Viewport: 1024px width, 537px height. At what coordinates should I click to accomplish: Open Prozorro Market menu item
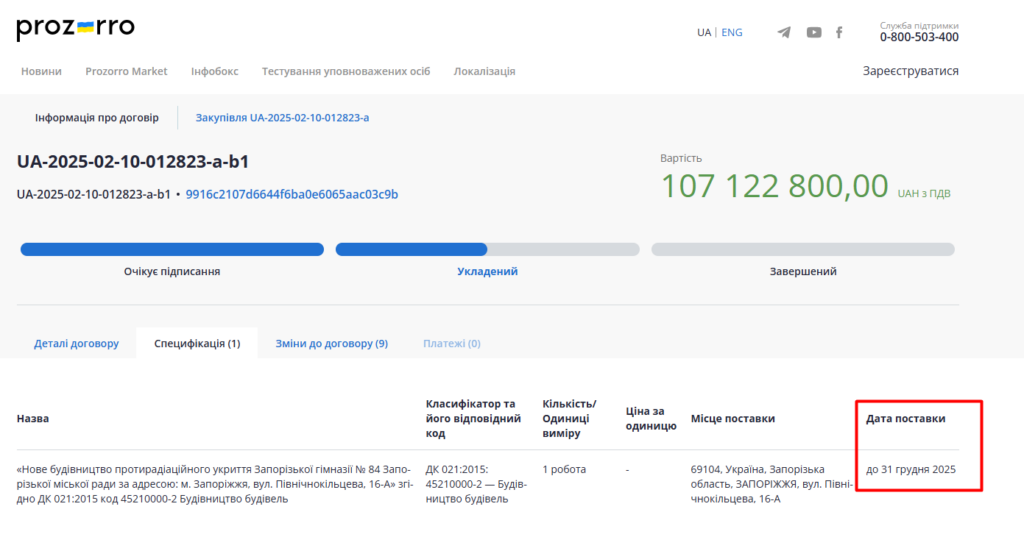[x=126, y=71]
